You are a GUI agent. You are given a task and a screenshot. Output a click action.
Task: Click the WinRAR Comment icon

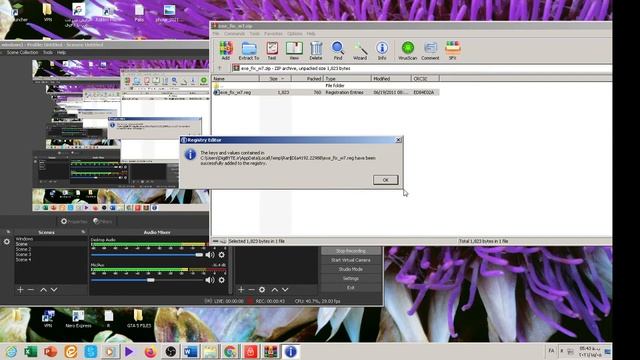(x=430, y=50)
